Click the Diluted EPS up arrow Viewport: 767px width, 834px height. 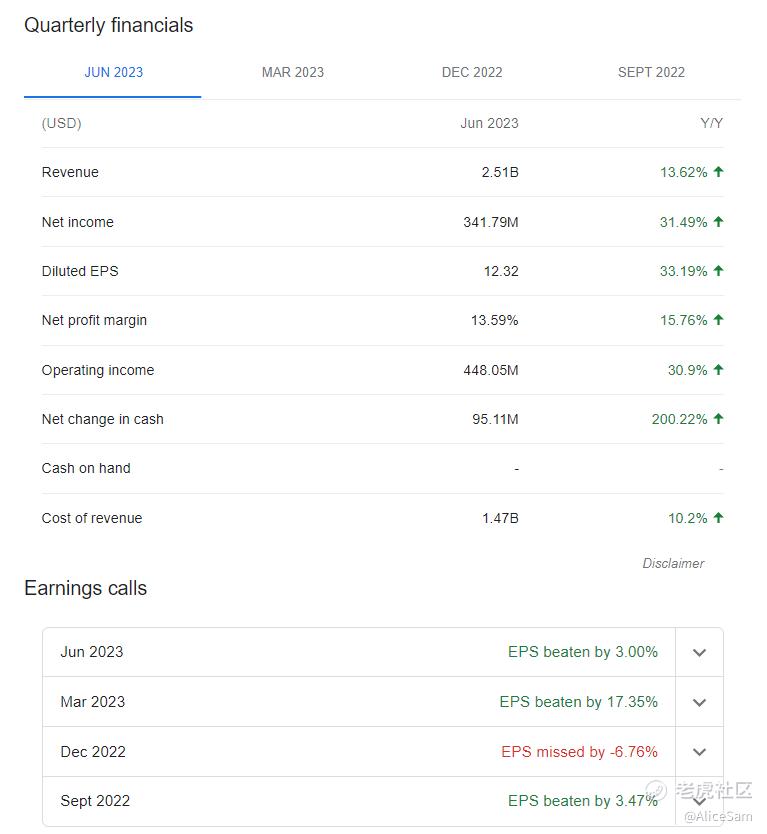718,271
